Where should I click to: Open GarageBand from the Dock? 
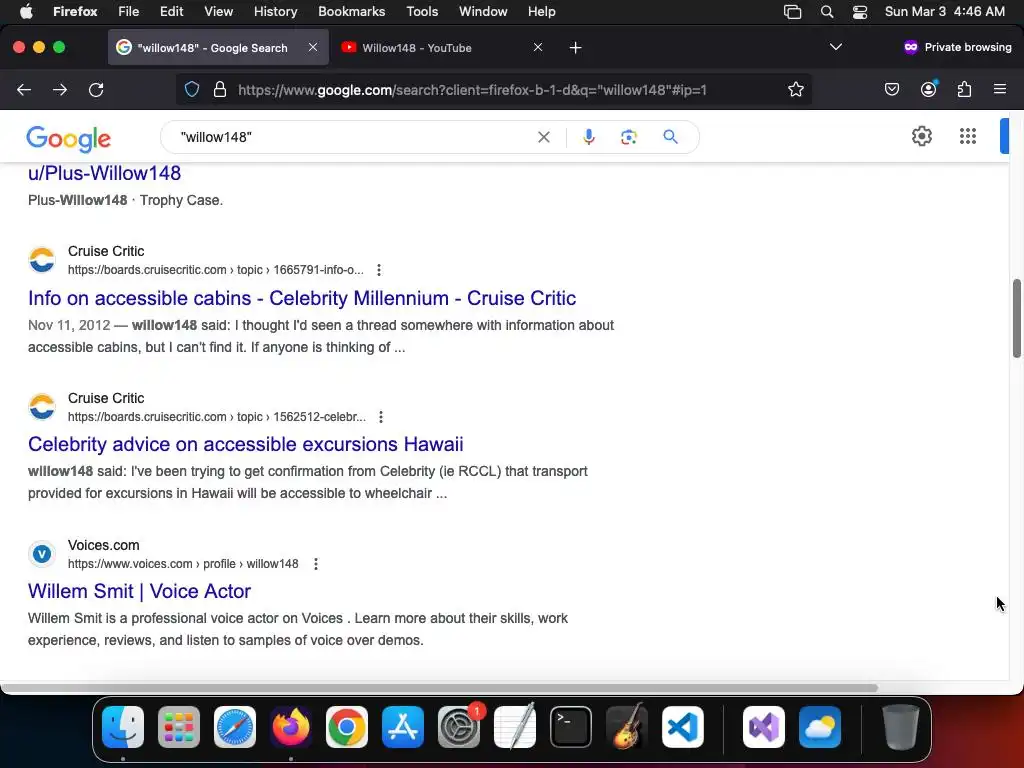click(627, 727)
